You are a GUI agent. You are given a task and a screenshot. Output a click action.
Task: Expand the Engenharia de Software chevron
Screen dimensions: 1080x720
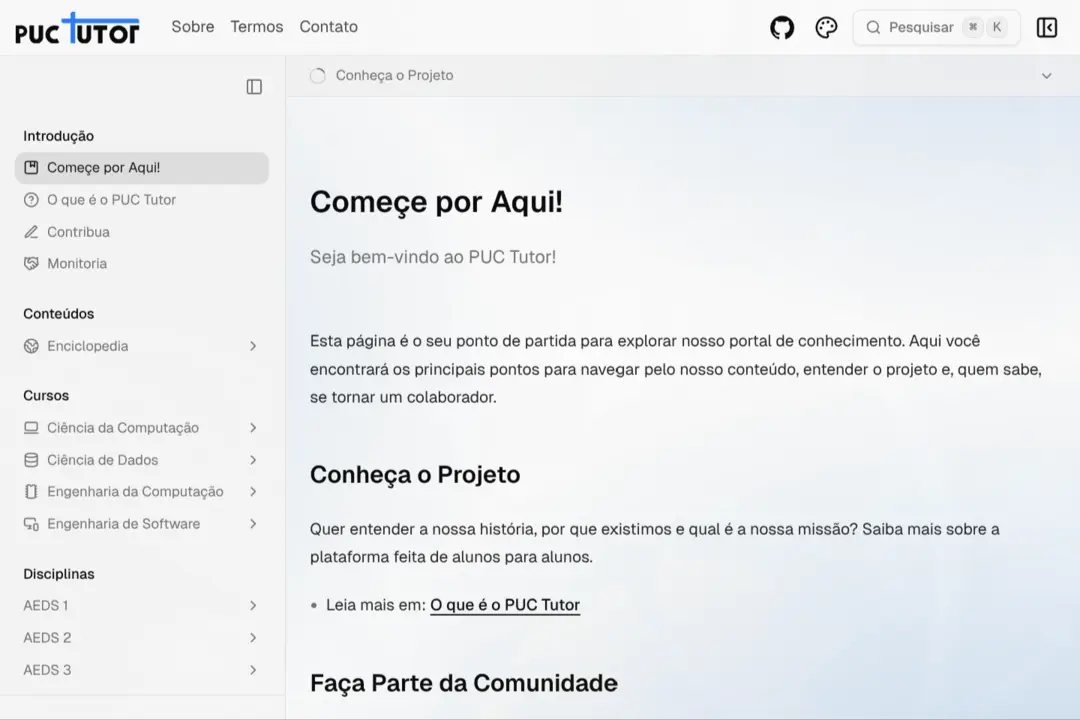click(253, 524)
